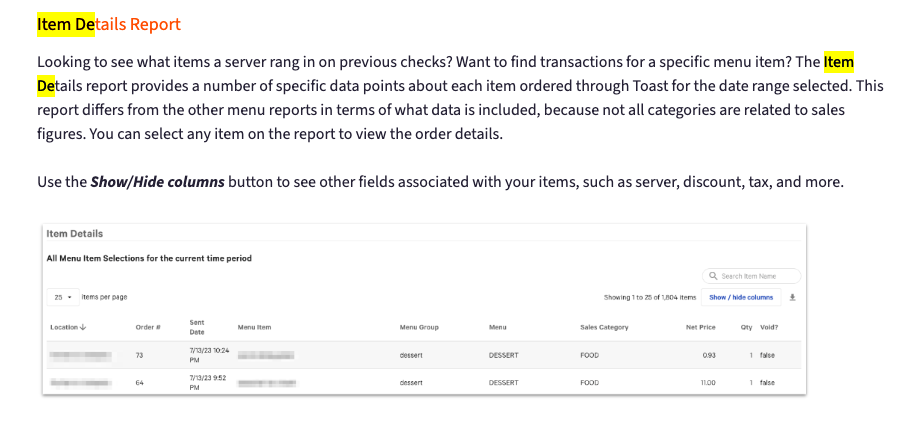Image resolution: width=902 pixels, height=426 pixels.
Task: Open the items per page dropdown
Action: click(62, 297)
